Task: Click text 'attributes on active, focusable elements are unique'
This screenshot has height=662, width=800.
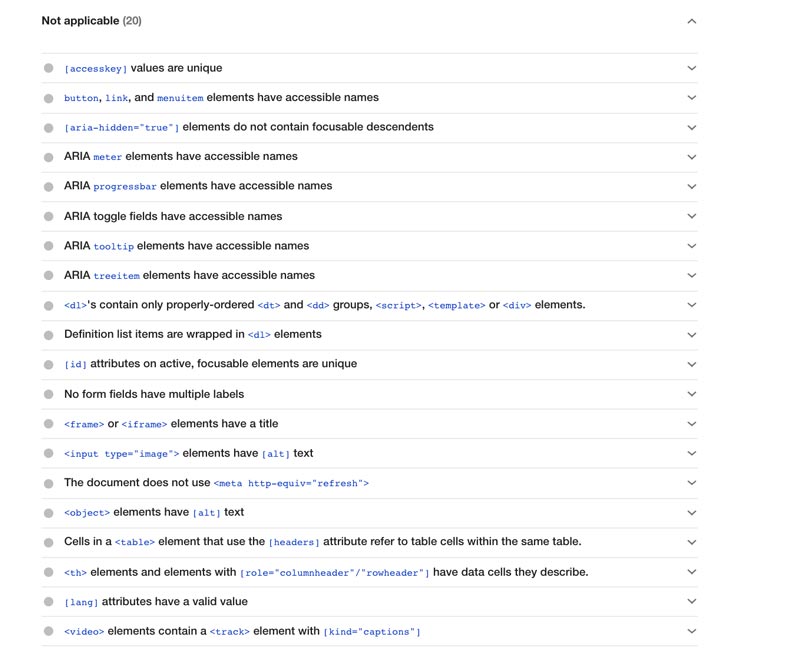Action: (x=223, y=364)
